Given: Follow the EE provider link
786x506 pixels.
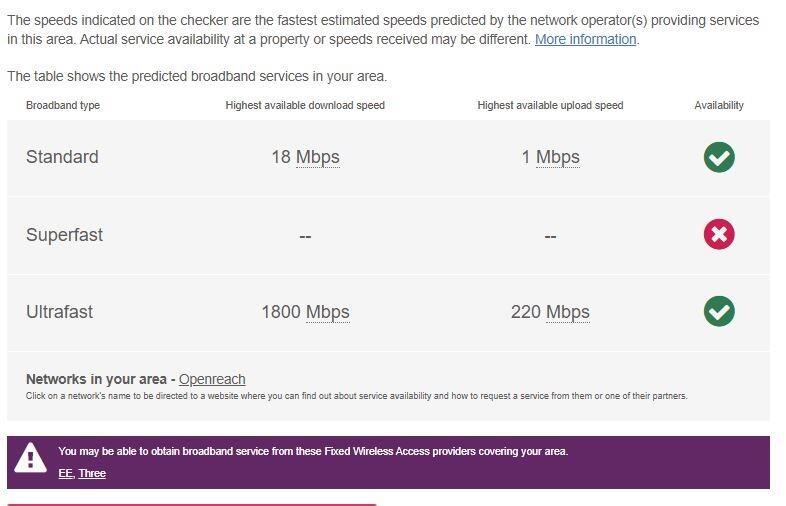Looking at the screenshot, I should pos(65,473).
